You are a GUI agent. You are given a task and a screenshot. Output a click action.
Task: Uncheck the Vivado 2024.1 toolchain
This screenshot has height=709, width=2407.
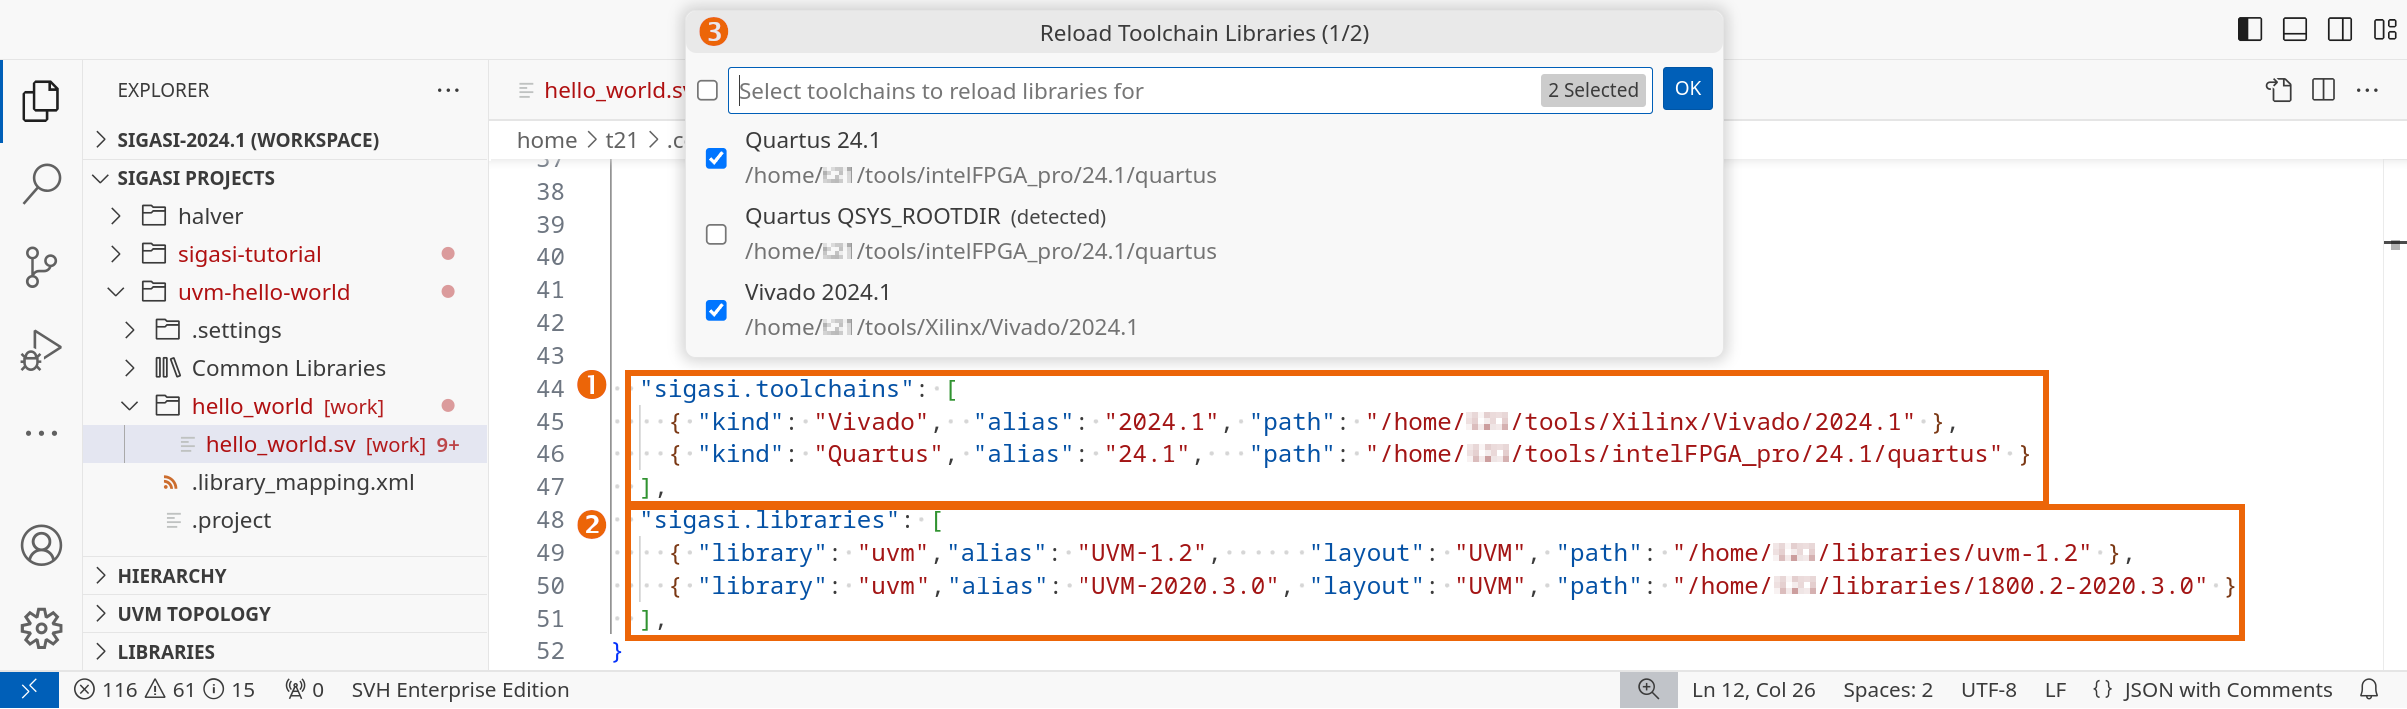coord(716,310)
